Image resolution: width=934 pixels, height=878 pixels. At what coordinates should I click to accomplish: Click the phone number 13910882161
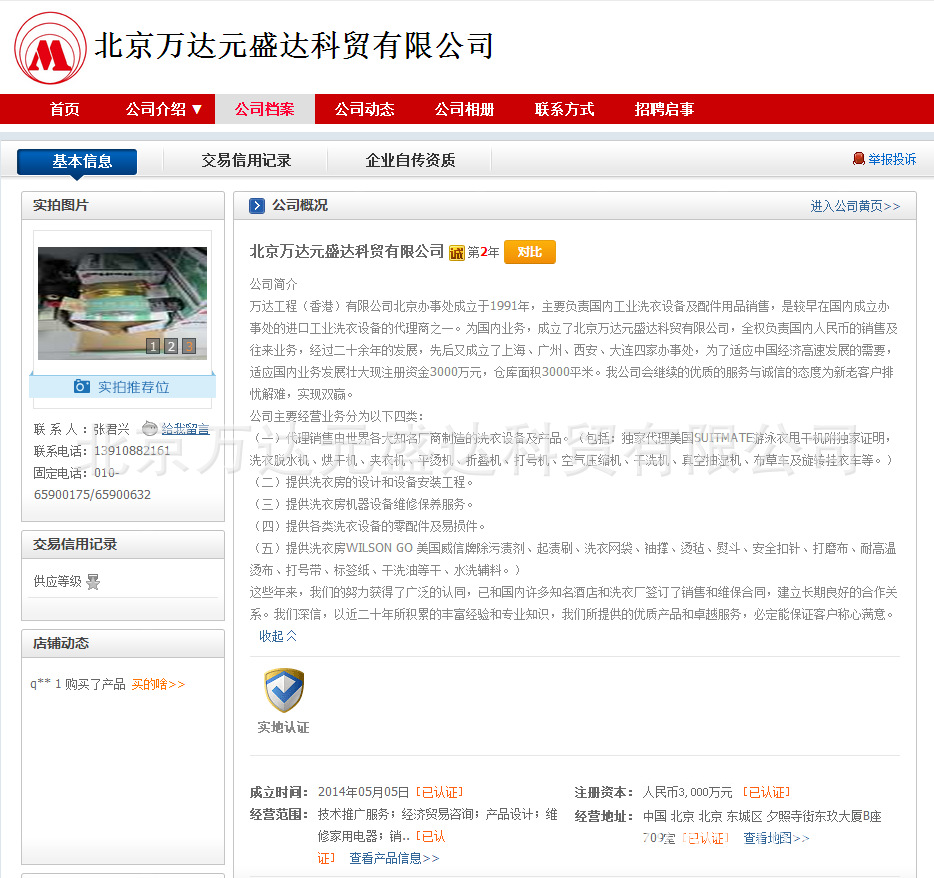click(x=132, y=451)
